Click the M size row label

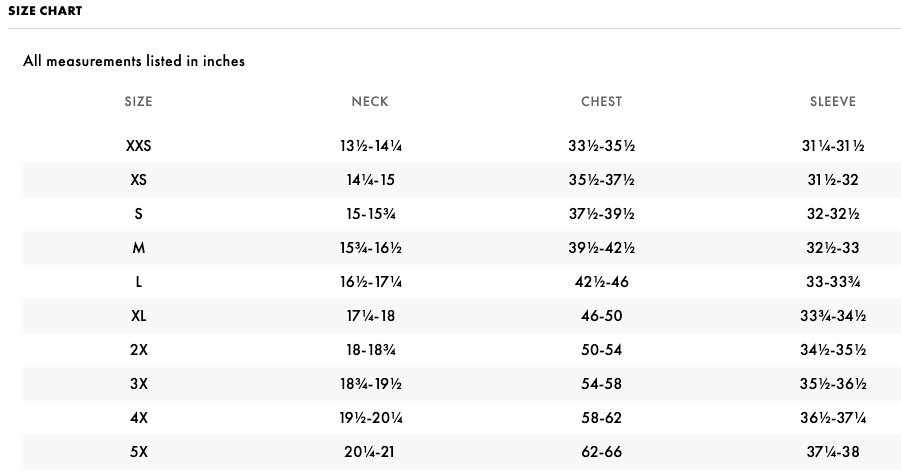[x=138, y=248]
